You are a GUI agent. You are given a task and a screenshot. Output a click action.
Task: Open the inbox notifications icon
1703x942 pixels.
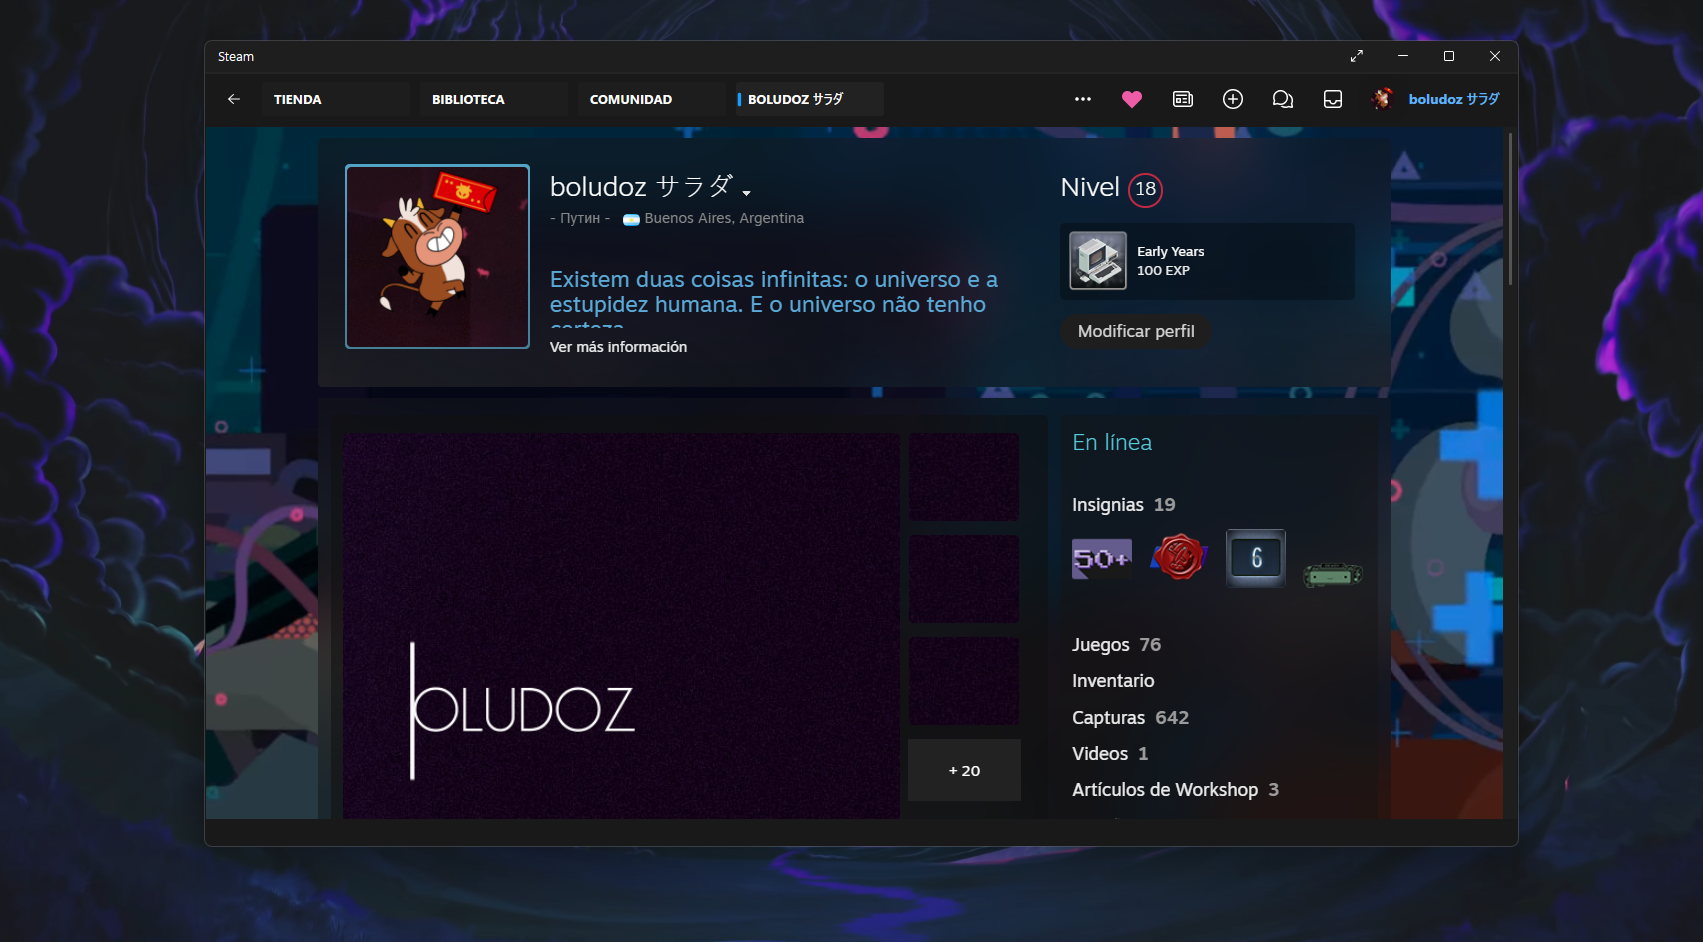coord(1333,99)
